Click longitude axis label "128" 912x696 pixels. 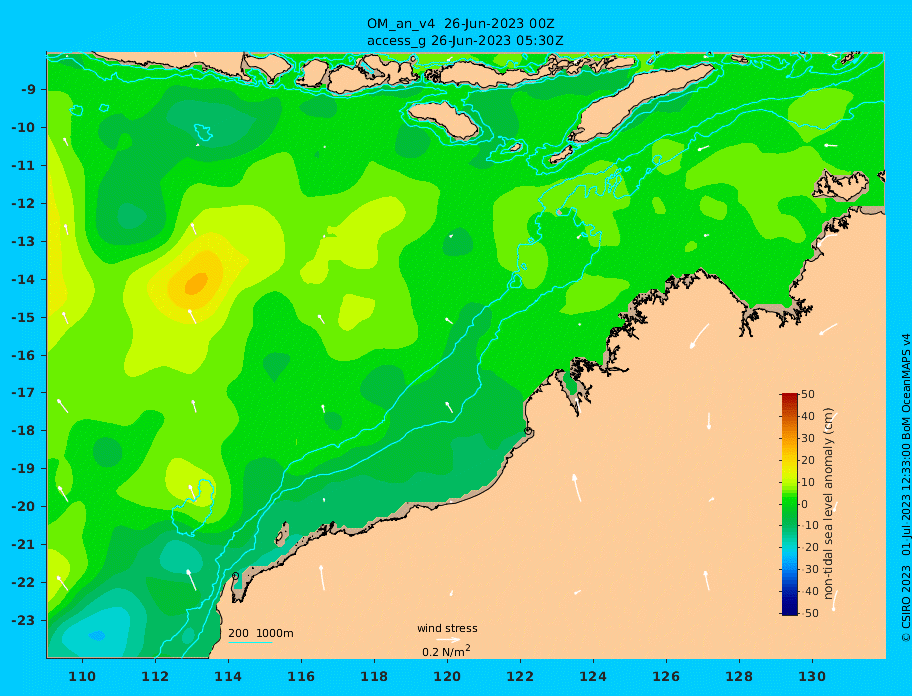(739, 677)
